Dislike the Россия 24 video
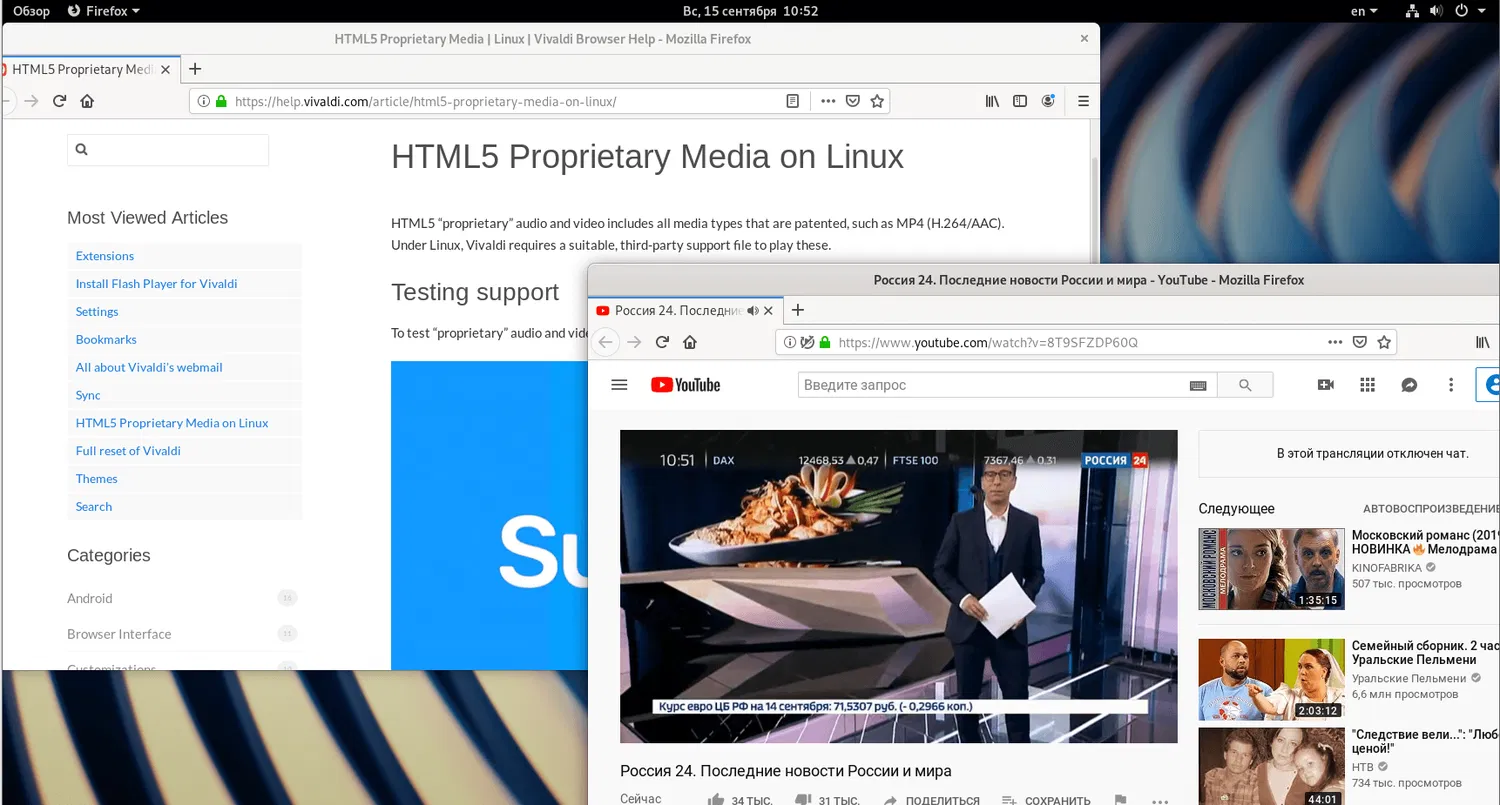 coord(802,800)
